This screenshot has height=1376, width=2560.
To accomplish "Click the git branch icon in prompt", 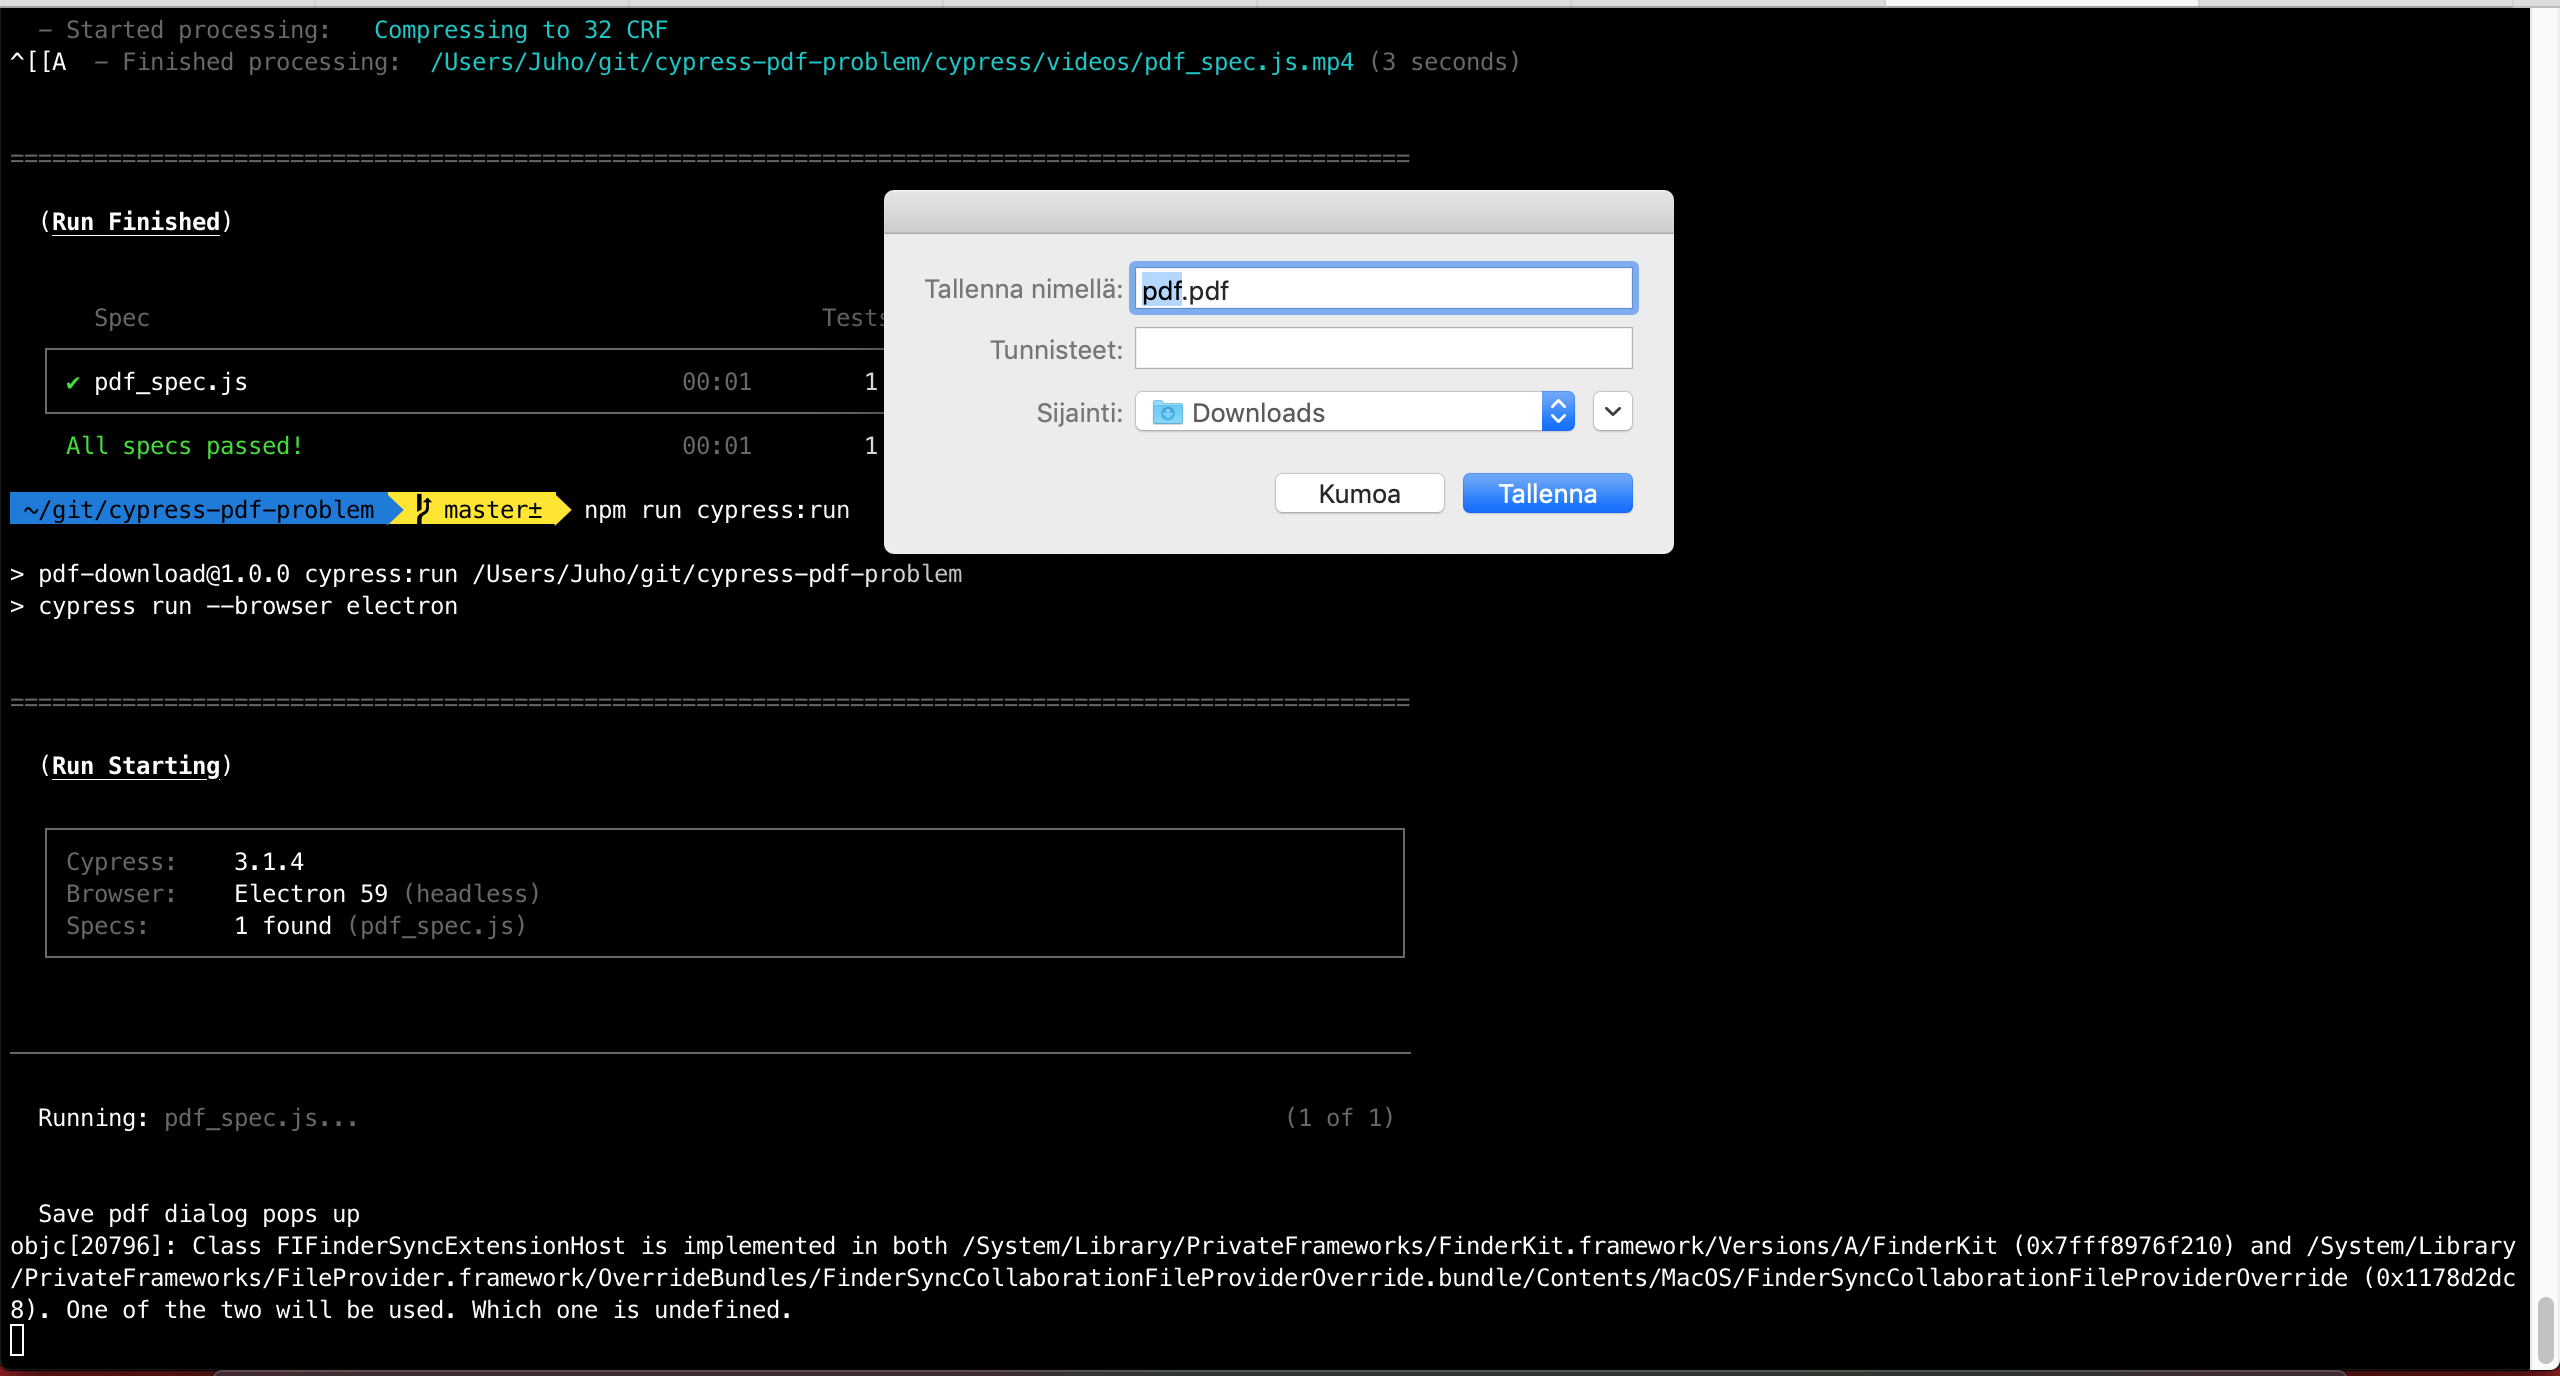I will (x=423, y=509).
